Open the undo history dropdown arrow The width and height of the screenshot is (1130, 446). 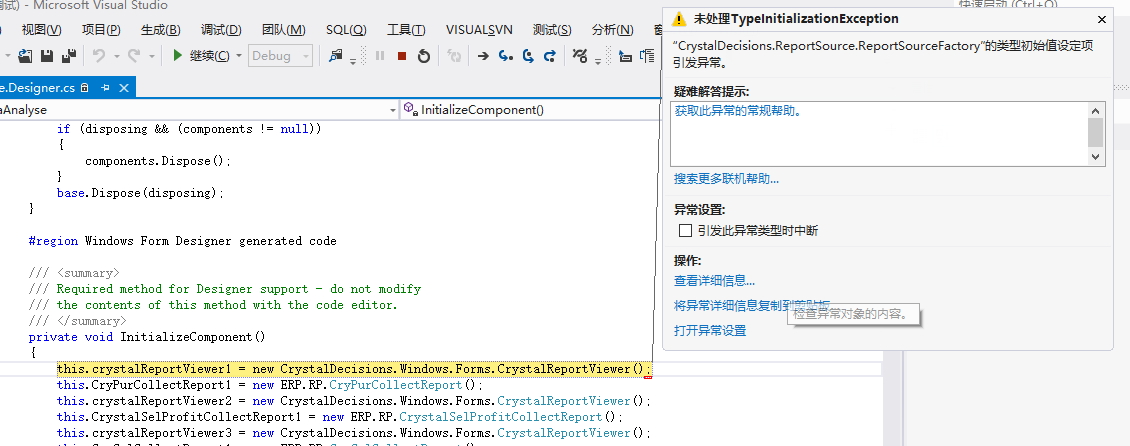117,55
